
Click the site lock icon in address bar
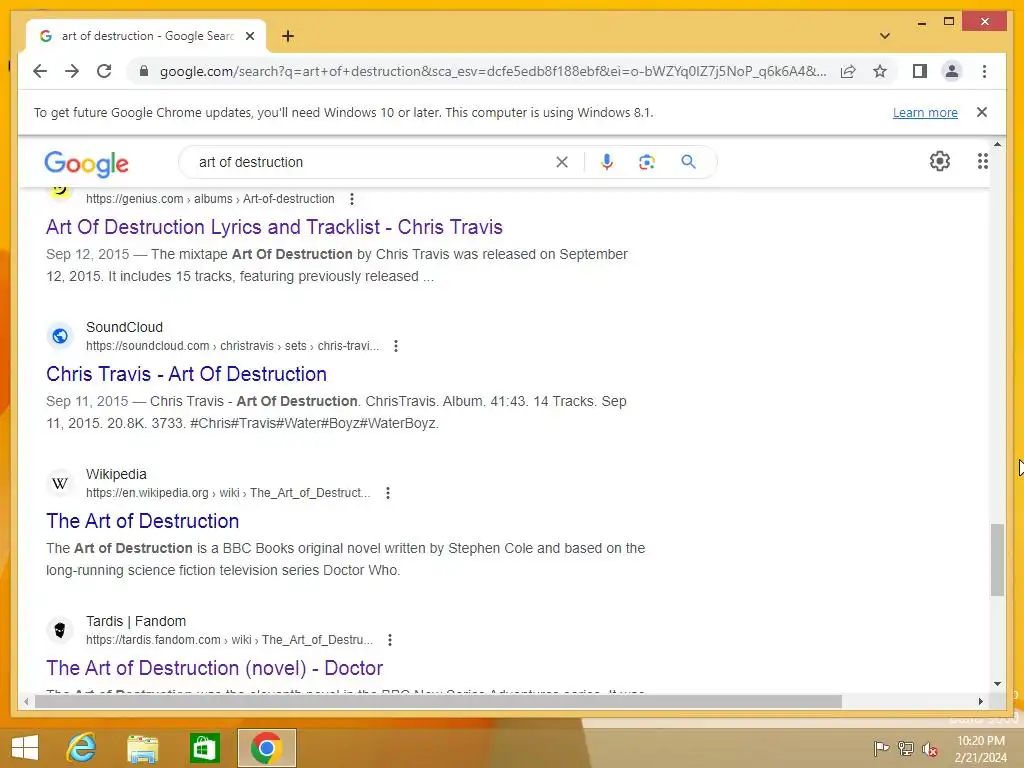[x=144, y=71]
